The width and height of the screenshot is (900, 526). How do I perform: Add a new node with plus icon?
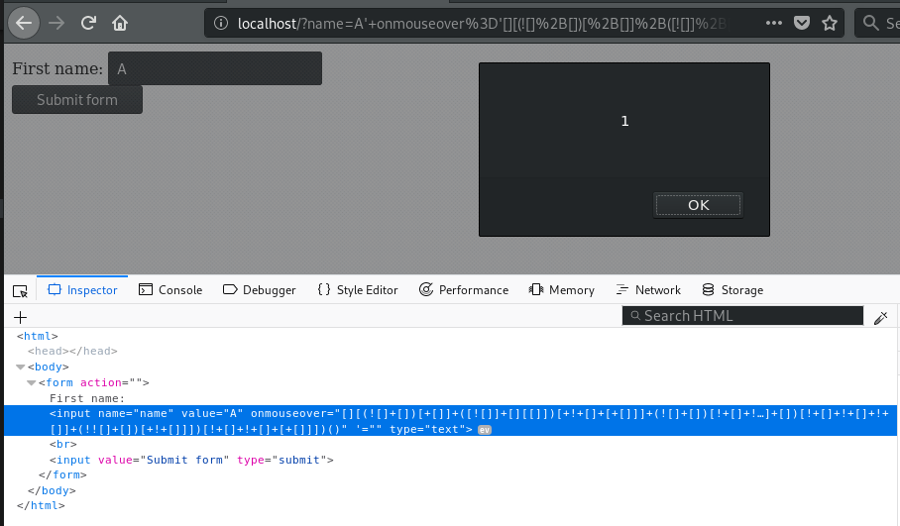pos(20,317)
